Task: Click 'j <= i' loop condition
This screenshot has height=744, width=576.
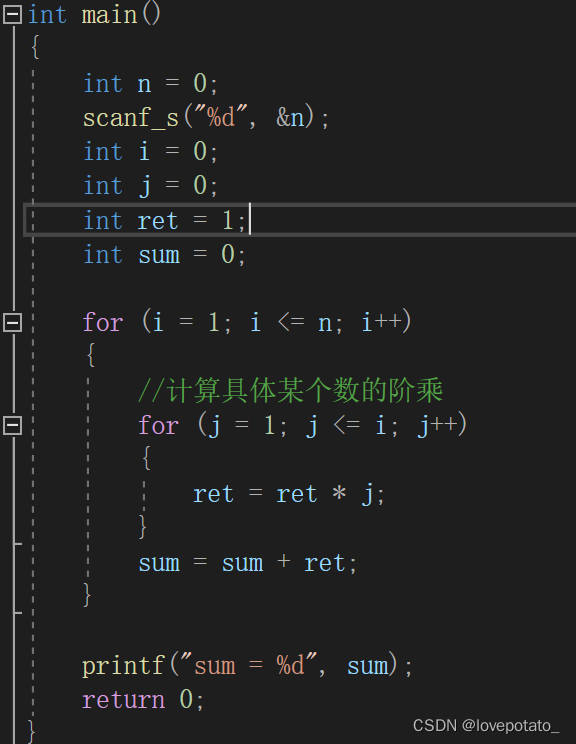Action: (345, 426)
